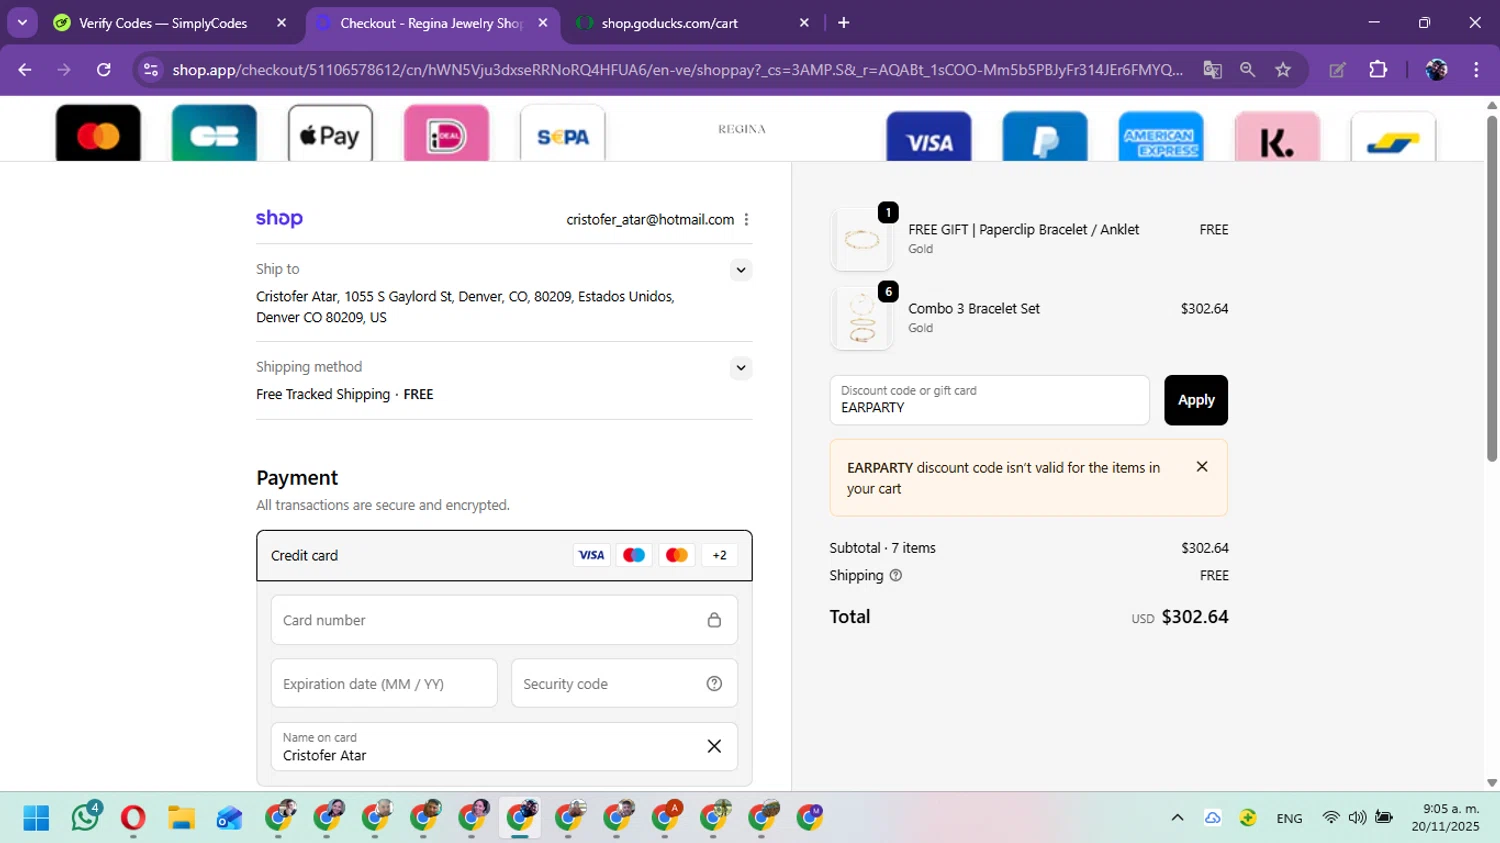
Task: Click the CB card logo in the banner
Action: (214, 133)
